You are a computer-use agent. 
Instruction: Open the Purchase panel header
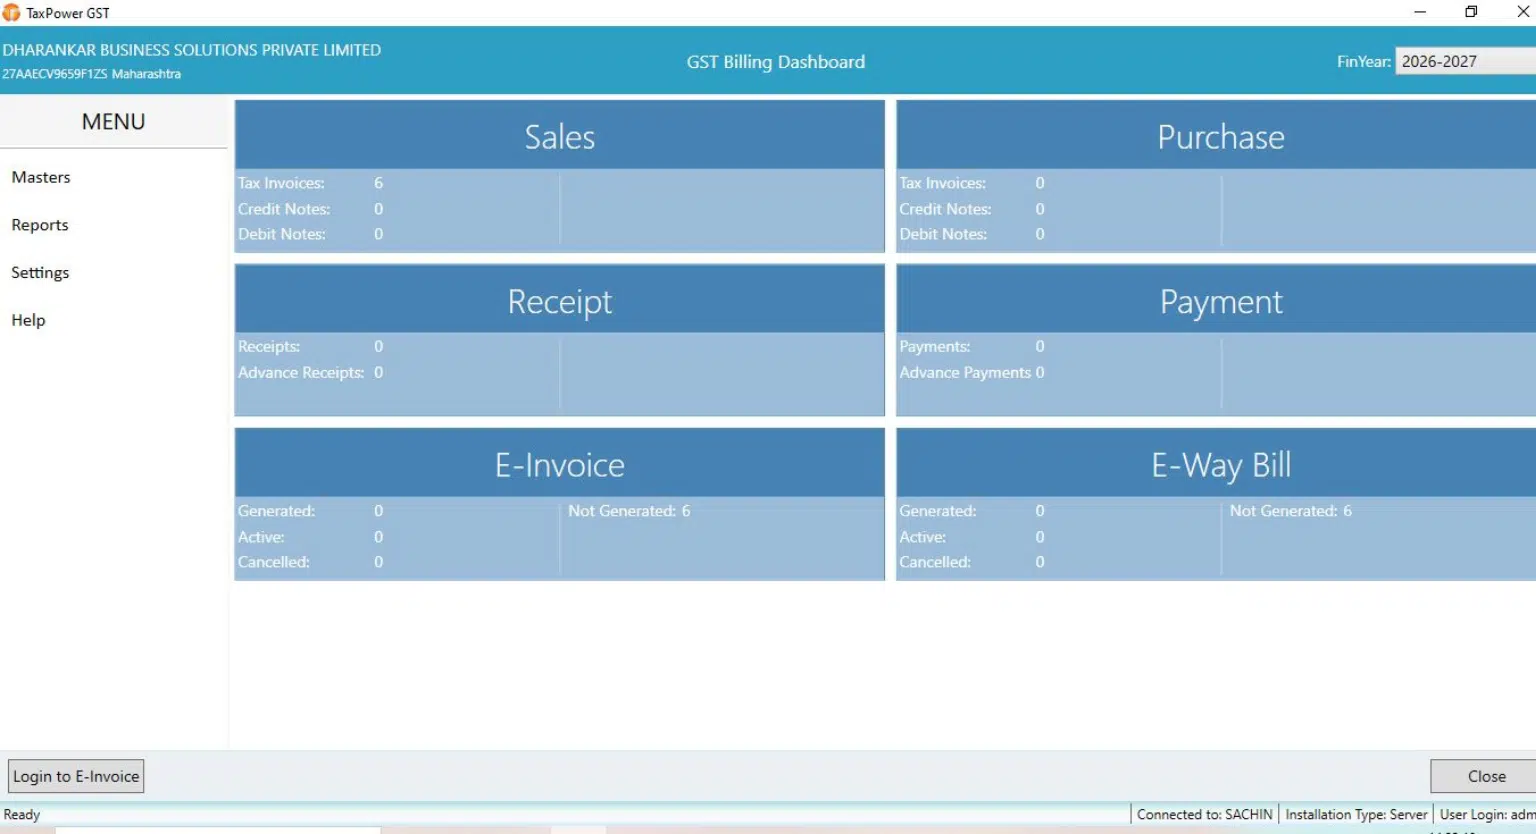[1216, 135]
